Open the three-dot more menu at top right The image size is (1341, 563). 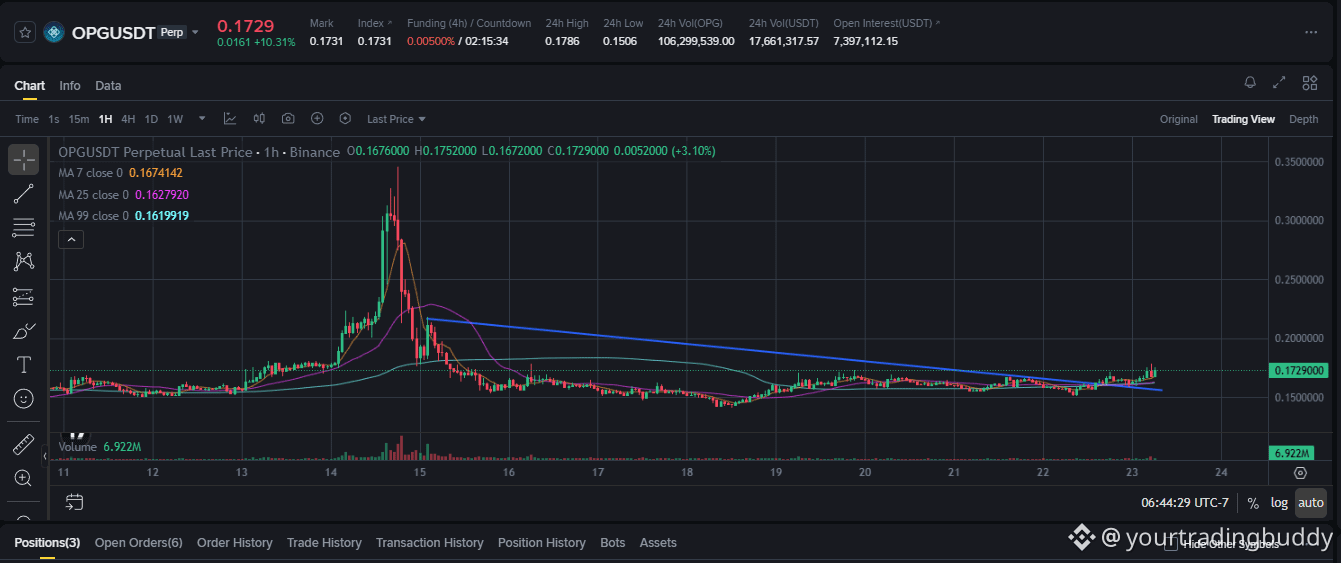[x=1311, y=32]
